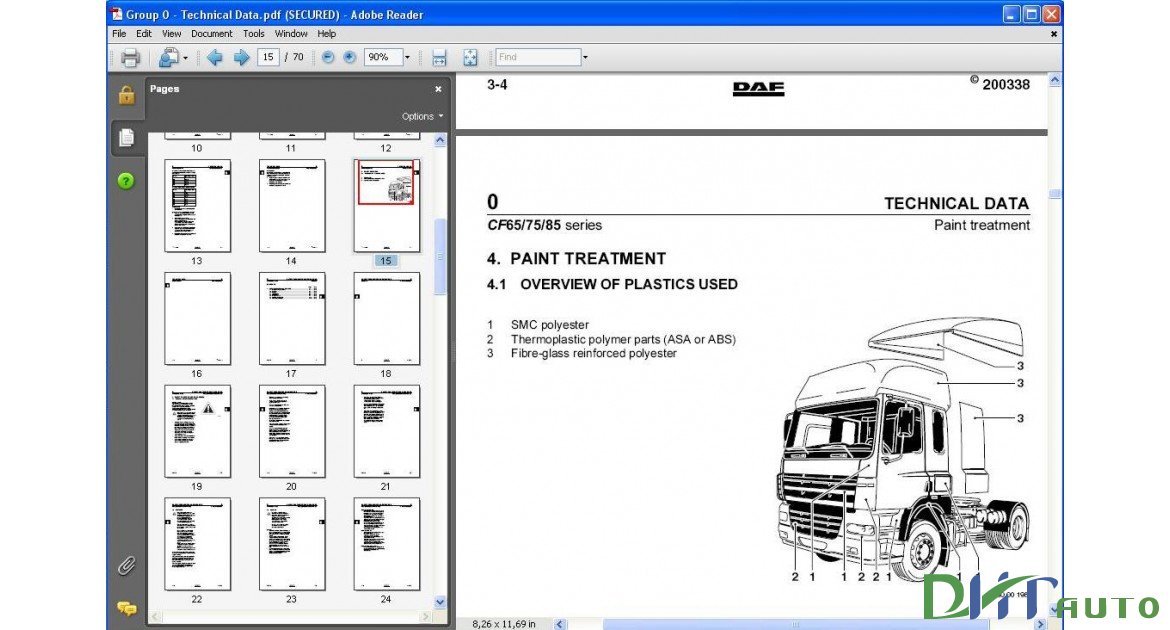This screenshot has height=630, width=1170.
Task: Go to the next page
Action: [241, 57]
